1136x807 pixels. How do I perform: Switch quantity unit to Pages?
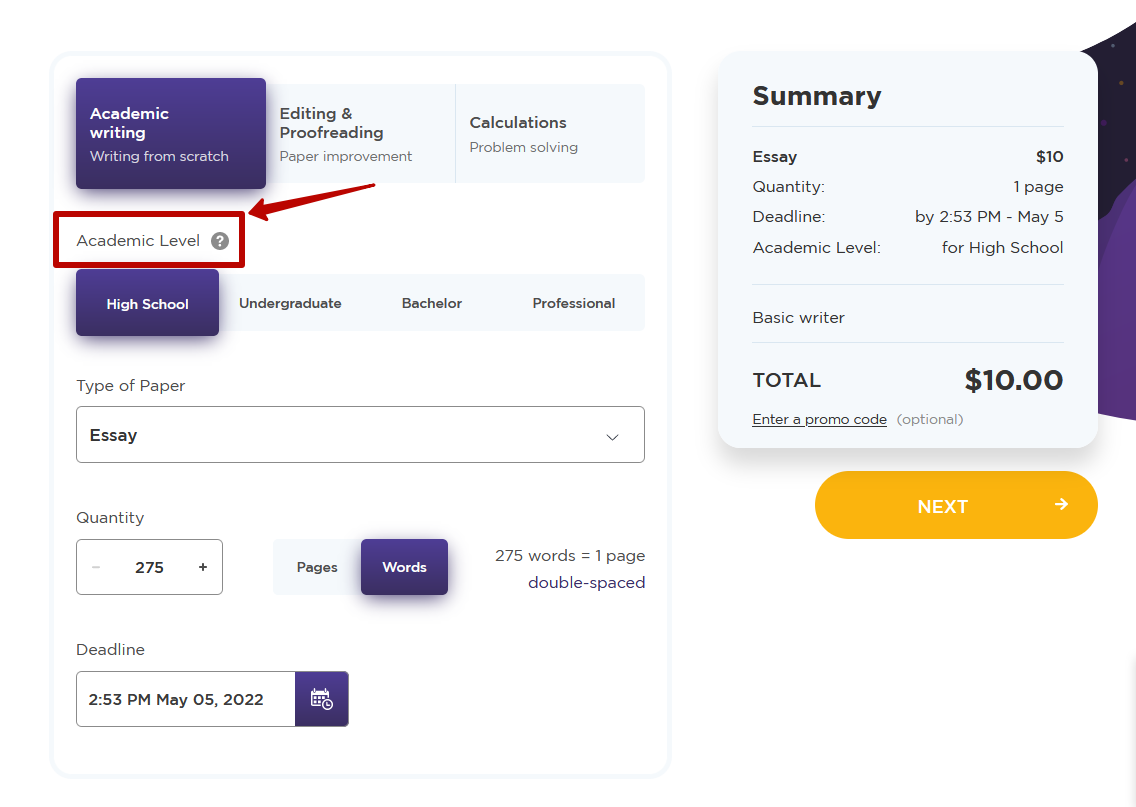tap(317, 567)
